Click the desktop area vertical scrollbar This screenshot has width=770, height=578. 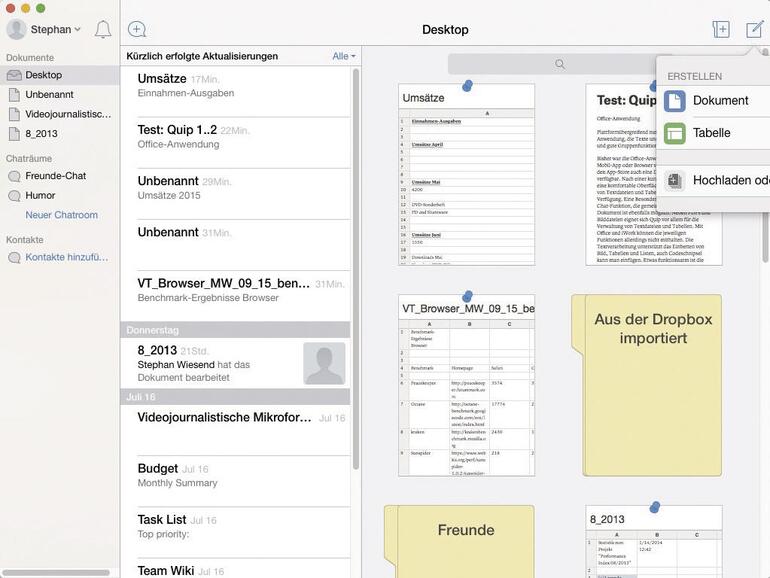[766, 155]
